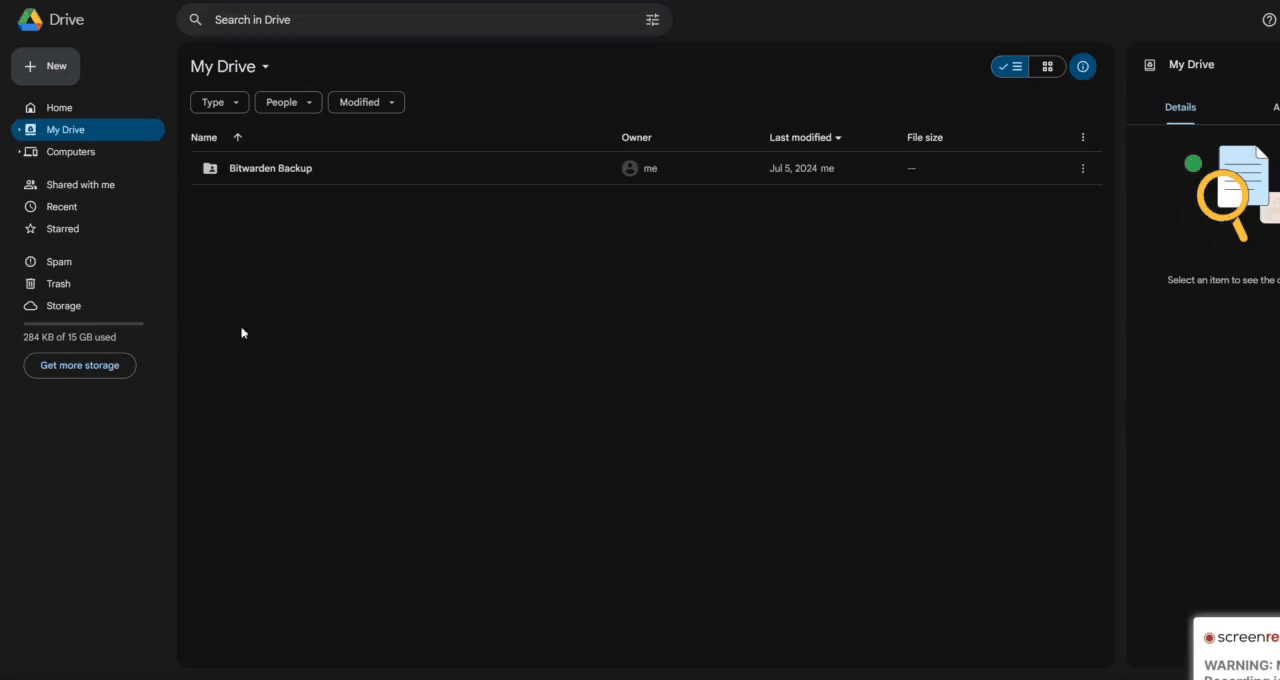
Task: Open Recent files list
Action: [61, 207]
